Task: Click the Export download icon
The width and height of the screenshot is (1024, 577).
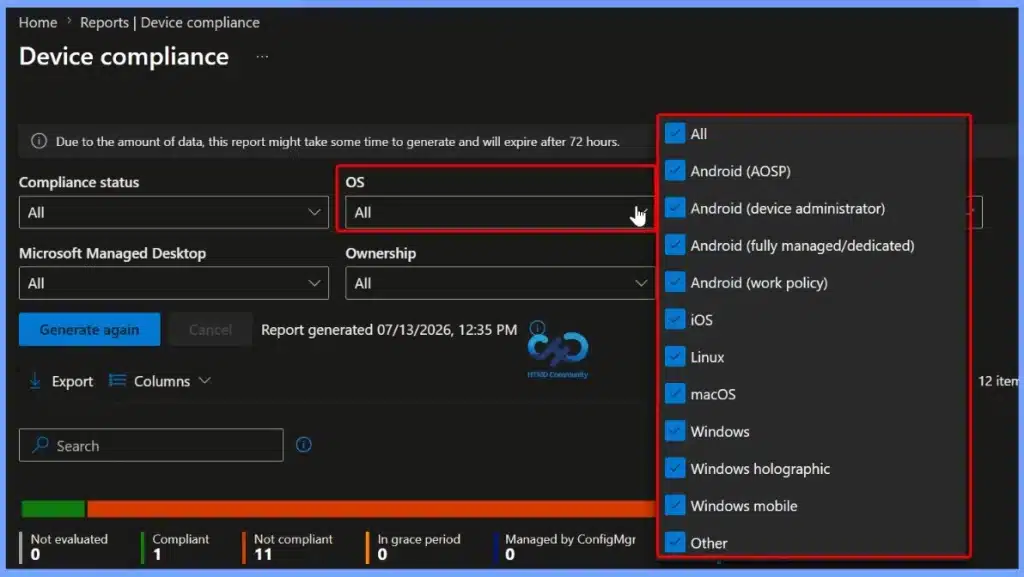Action: (35, 381)
